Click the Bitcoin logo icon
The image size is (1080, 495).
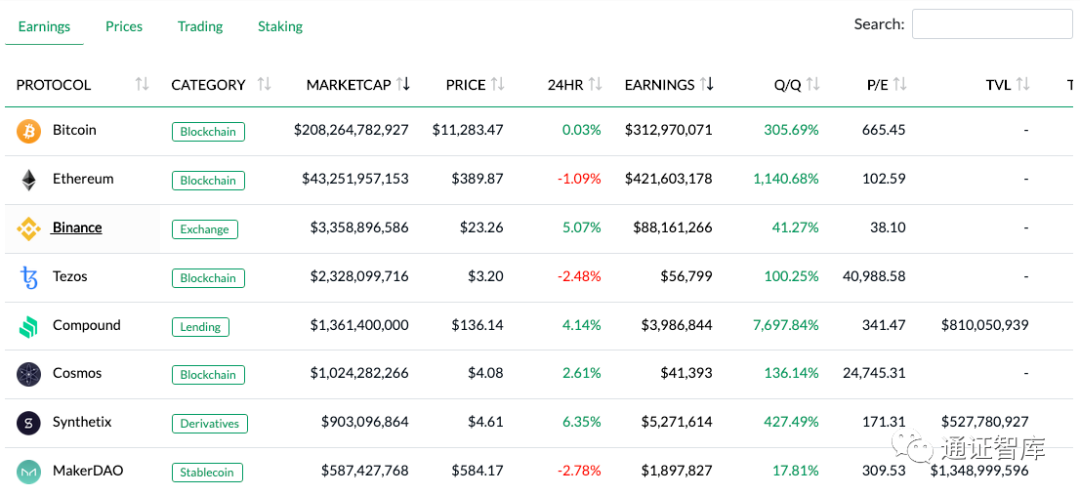pos(29,131)
